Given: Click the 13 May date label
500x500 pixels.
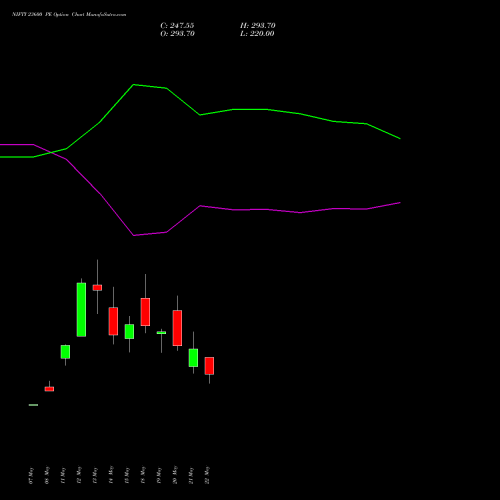Looking at the screenshot, I should [x=95, y=476].
